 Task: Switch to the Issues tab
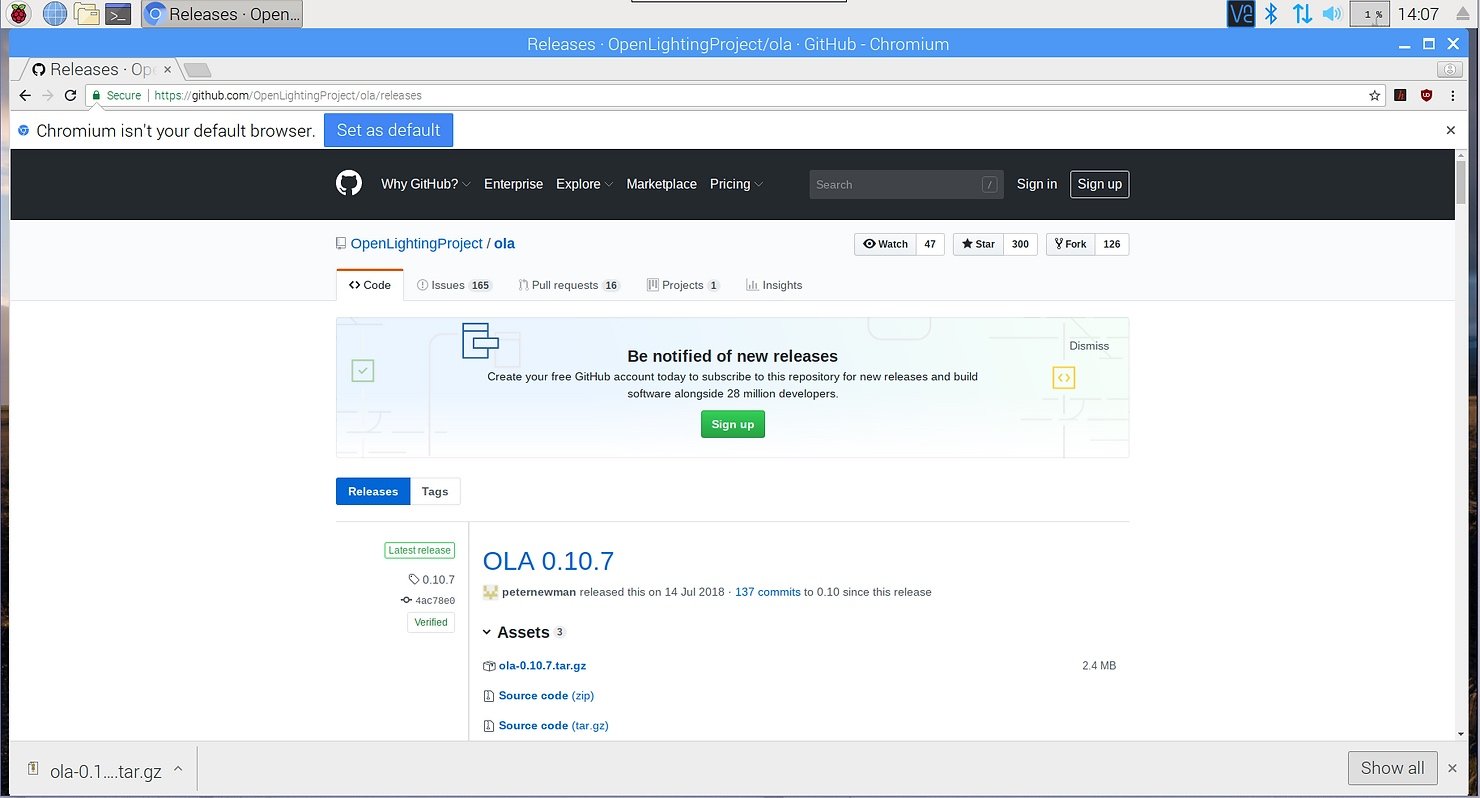click(448, 284)
